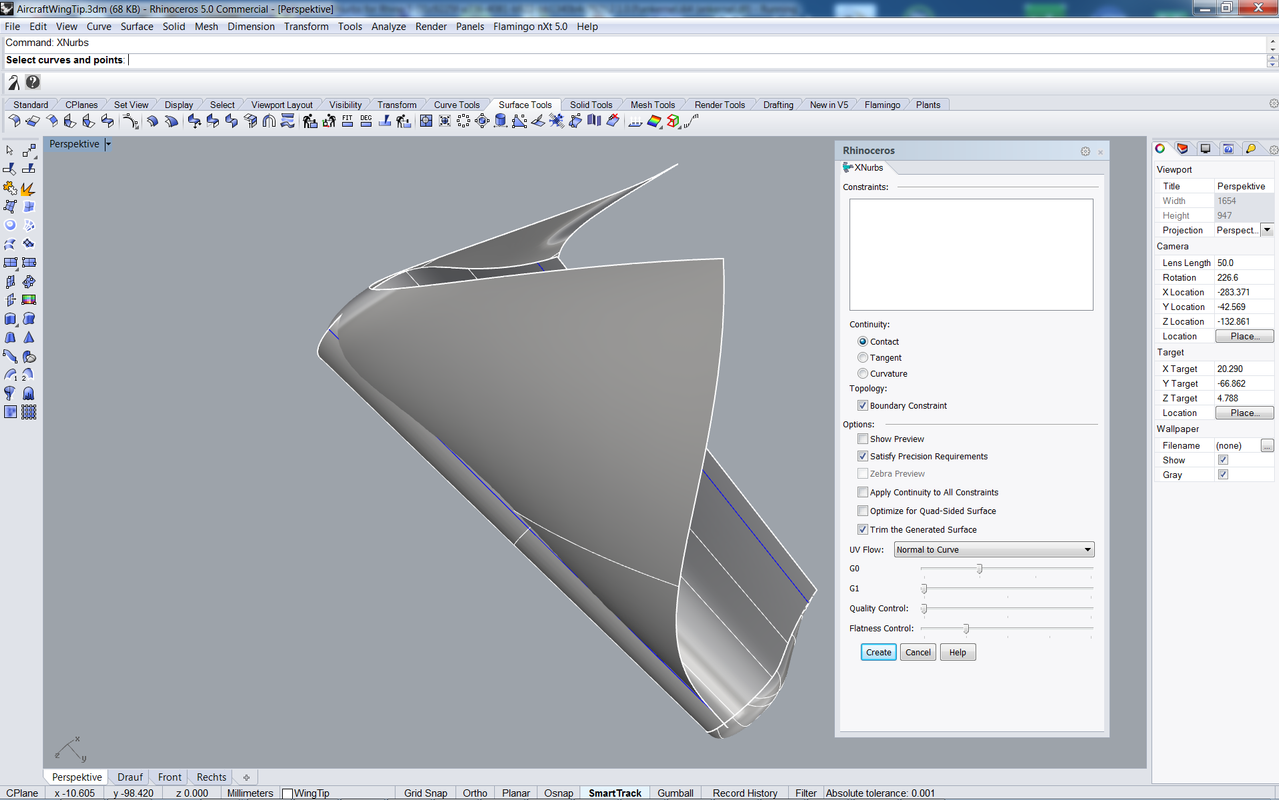The width and height of the screenshot is (1279, 800).
Task: Click the first Surface Tools toolbar icon
Action: click(14, 120)
